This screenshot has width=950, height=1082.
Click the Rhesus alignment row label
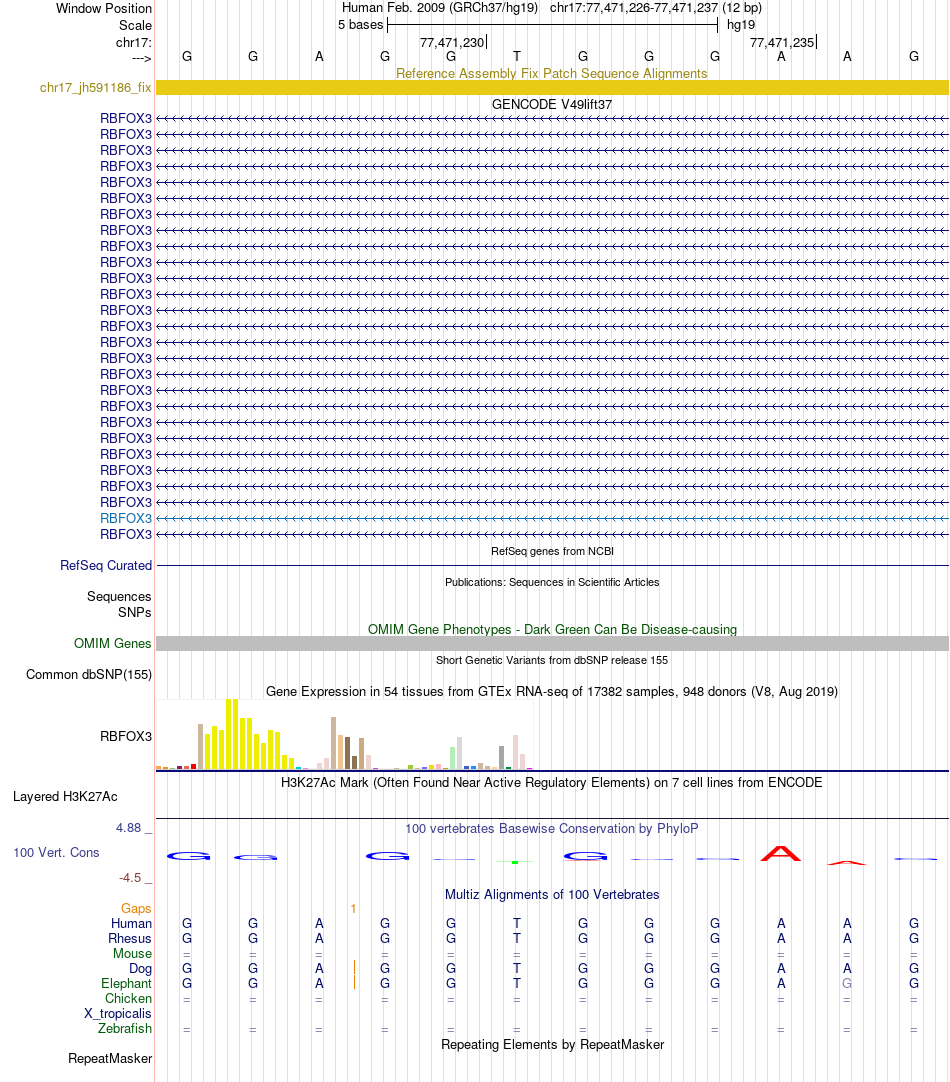pos(130,938)
